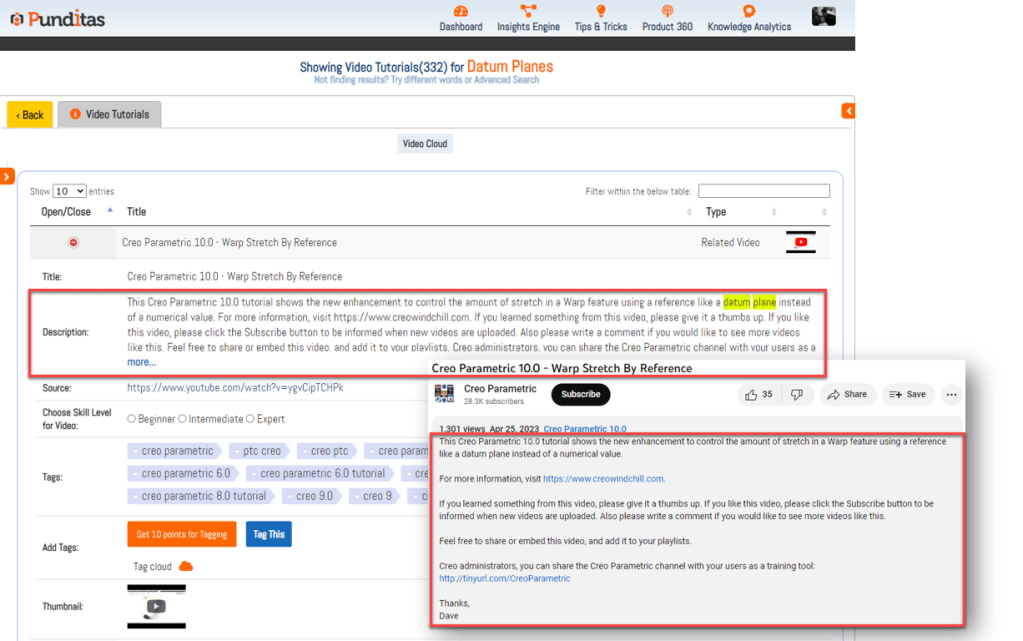Expand the left orange side panel arrow
This screenshot has height=641, width=1023.
tap(6, 177)
